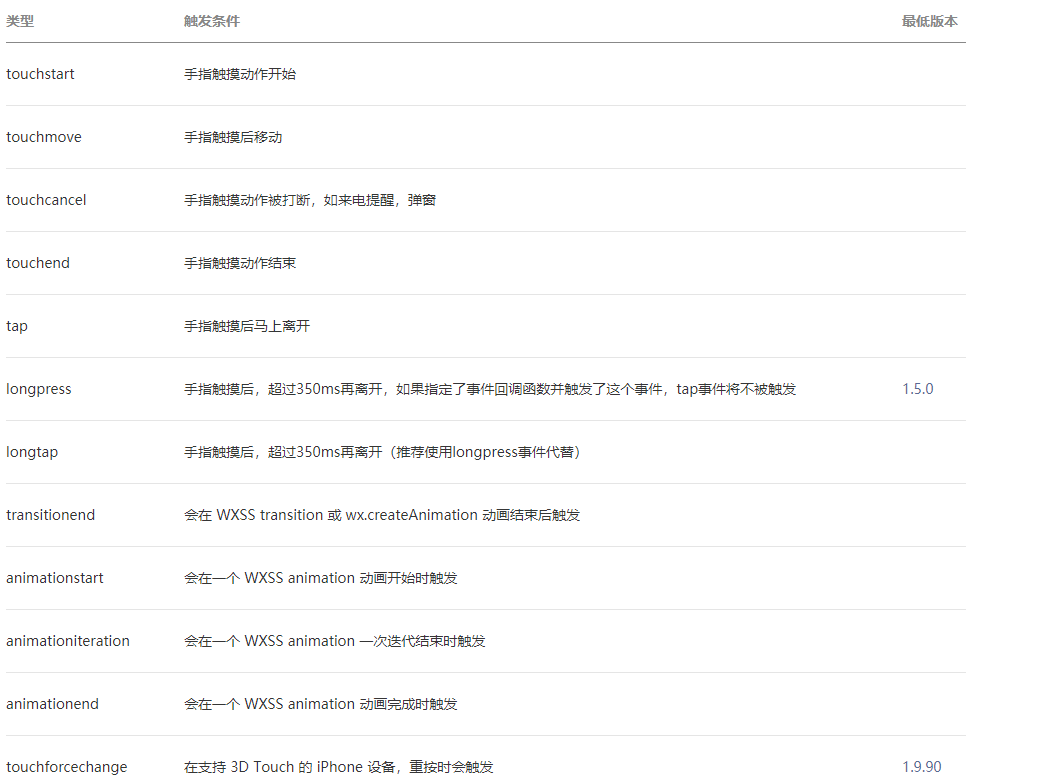Select the touchstart event name

click(x=40, y=74)
